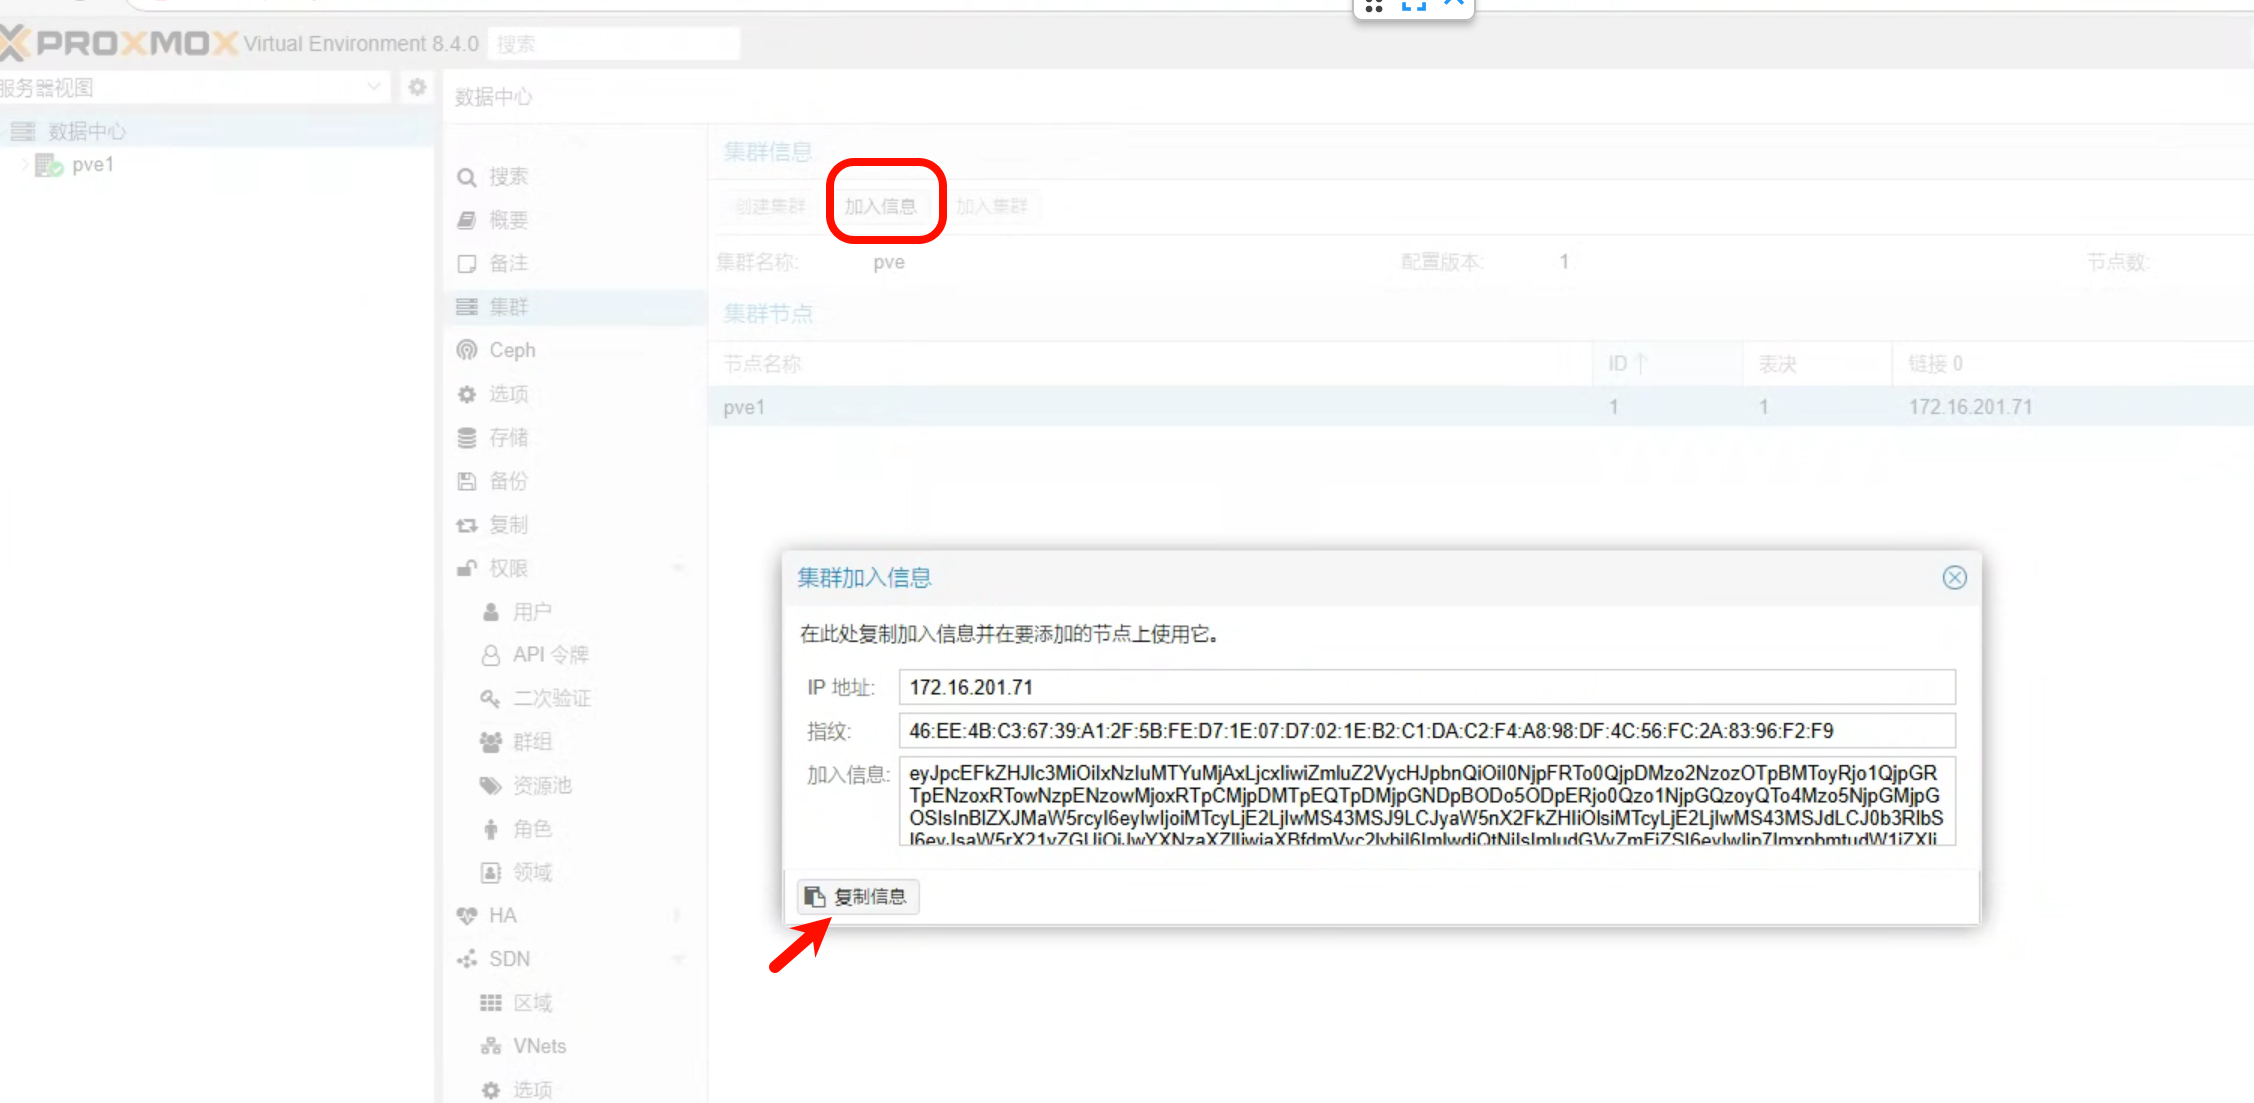Select the Cluster menu entry

tap(508, 307)
